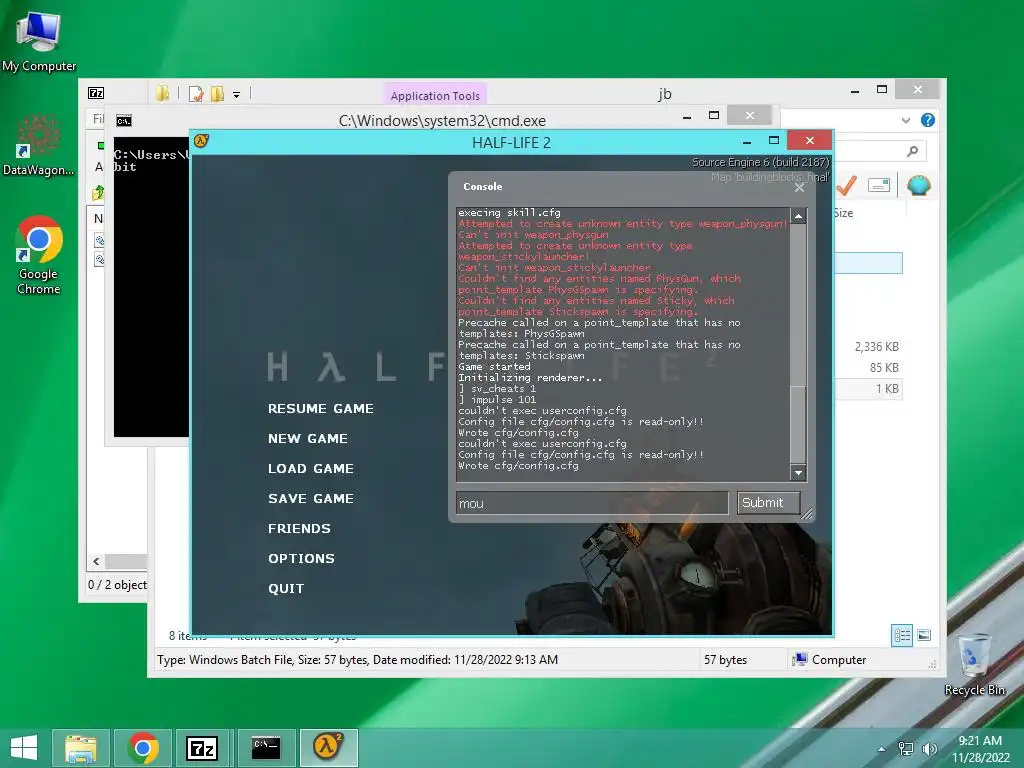Open SAVE GAME menu
Viewport: 1024px width, 768px height.
(311, 499)
